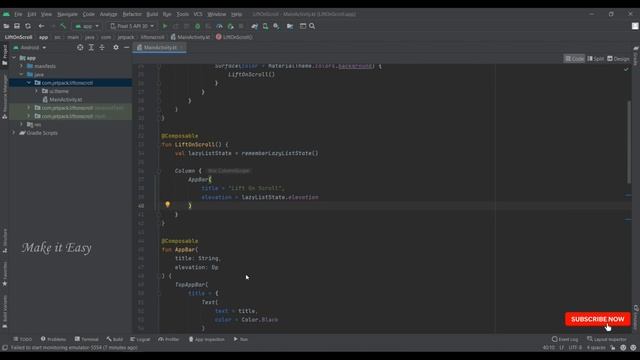Image resolution: width=640 pixels, height=360 pixels.
Task: Open Project panel settings gear
Action: pos(116,47)
